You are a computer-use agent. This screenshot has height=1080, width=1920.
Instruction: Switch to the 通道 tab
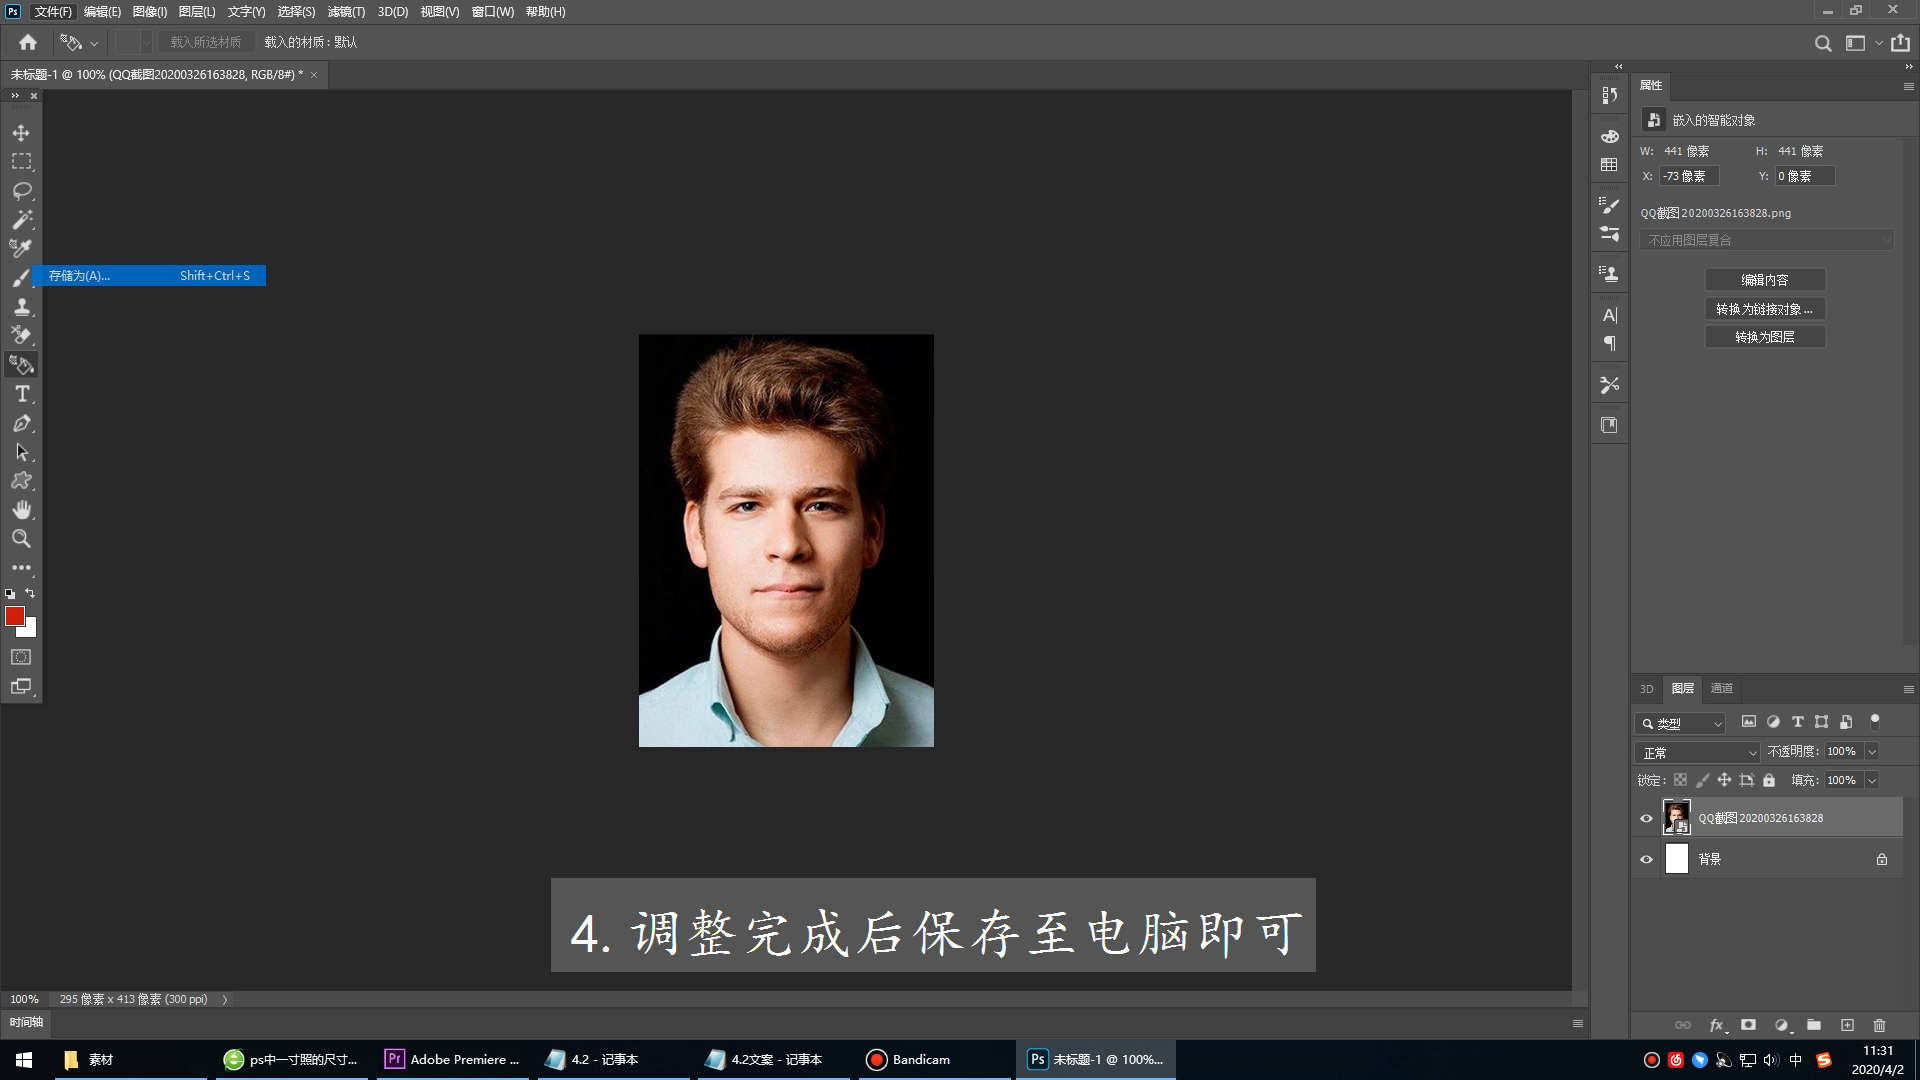[1721, 688]
